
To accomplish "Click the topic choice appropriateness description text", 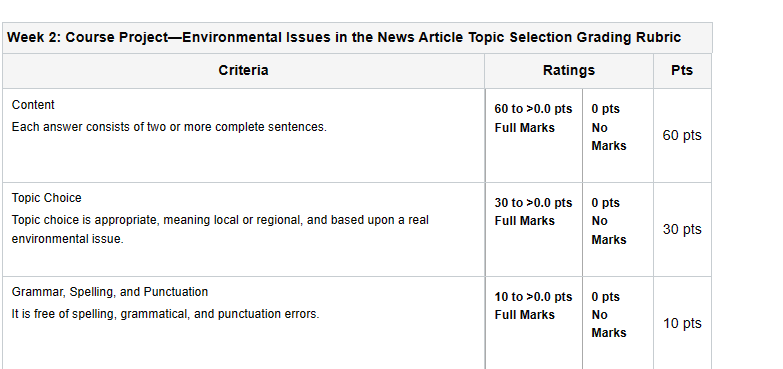I will [x=220, y=229].
